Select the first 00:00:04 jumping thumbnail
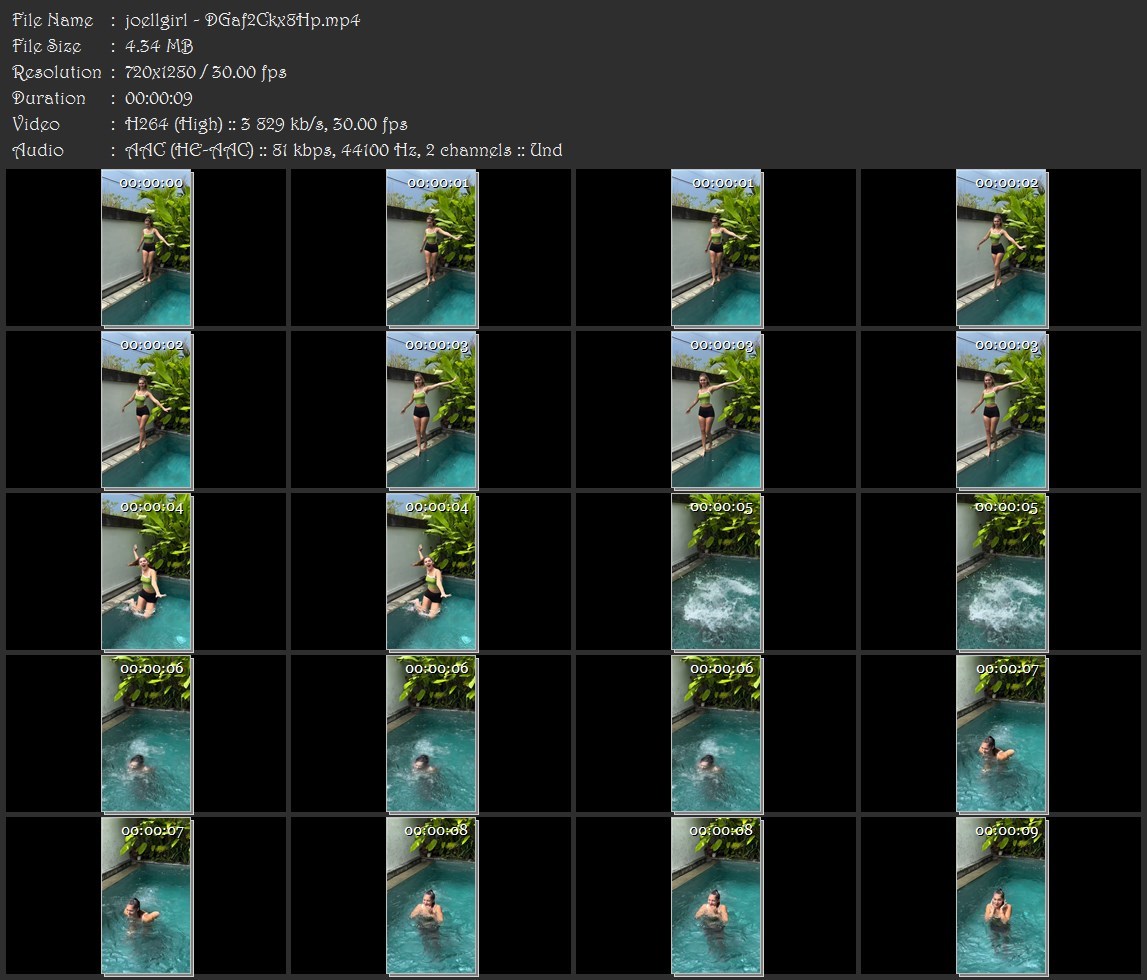Screen dimensions: 1147x980 [x=146, y=572]
